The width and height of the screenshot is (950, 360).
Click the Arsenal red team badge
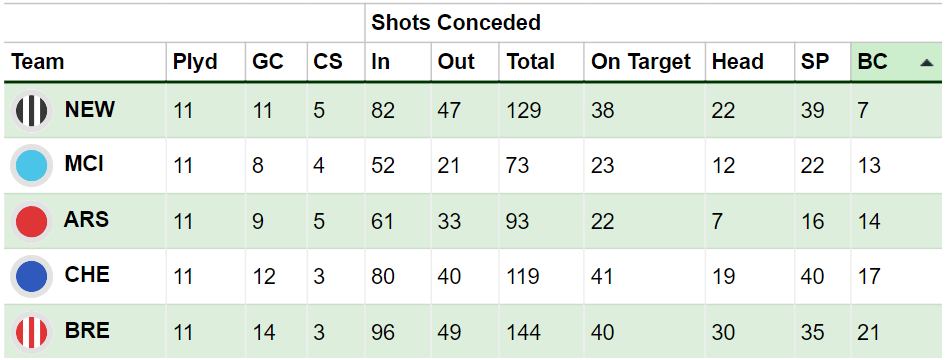point(32,221)
